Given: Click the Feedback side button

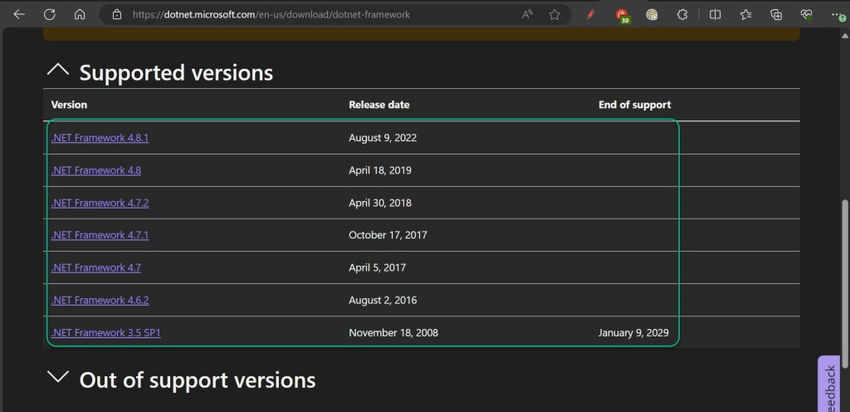Looking at the screenshot, I should tap(829, 384).
